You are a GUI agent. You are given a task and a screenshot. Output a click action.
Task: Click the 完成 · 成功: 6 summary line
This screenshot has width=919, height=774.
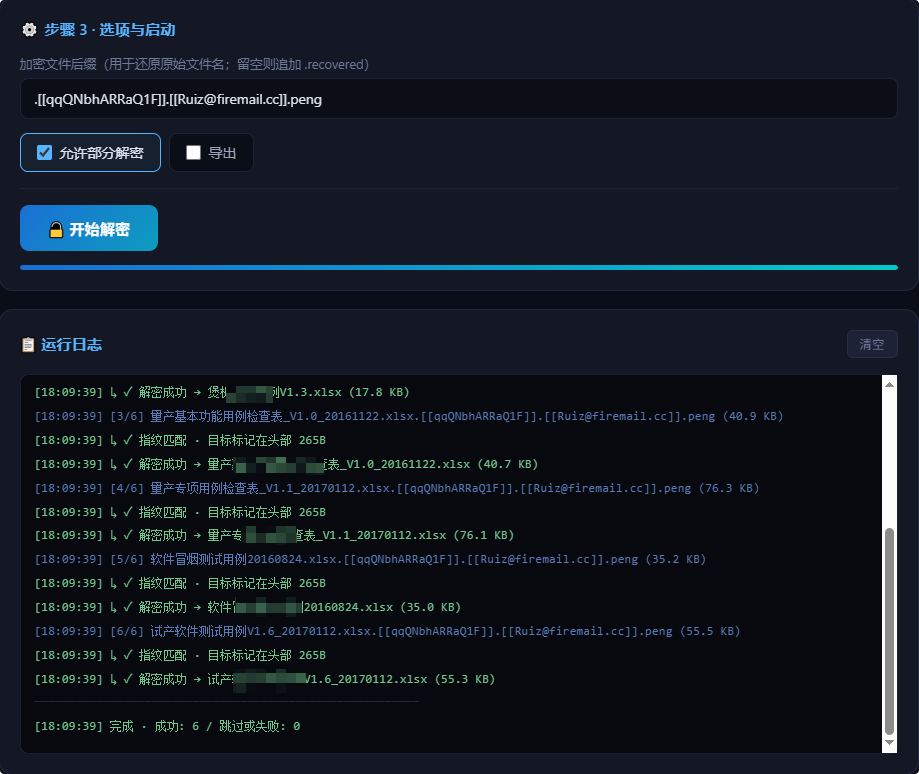point(167,726)
